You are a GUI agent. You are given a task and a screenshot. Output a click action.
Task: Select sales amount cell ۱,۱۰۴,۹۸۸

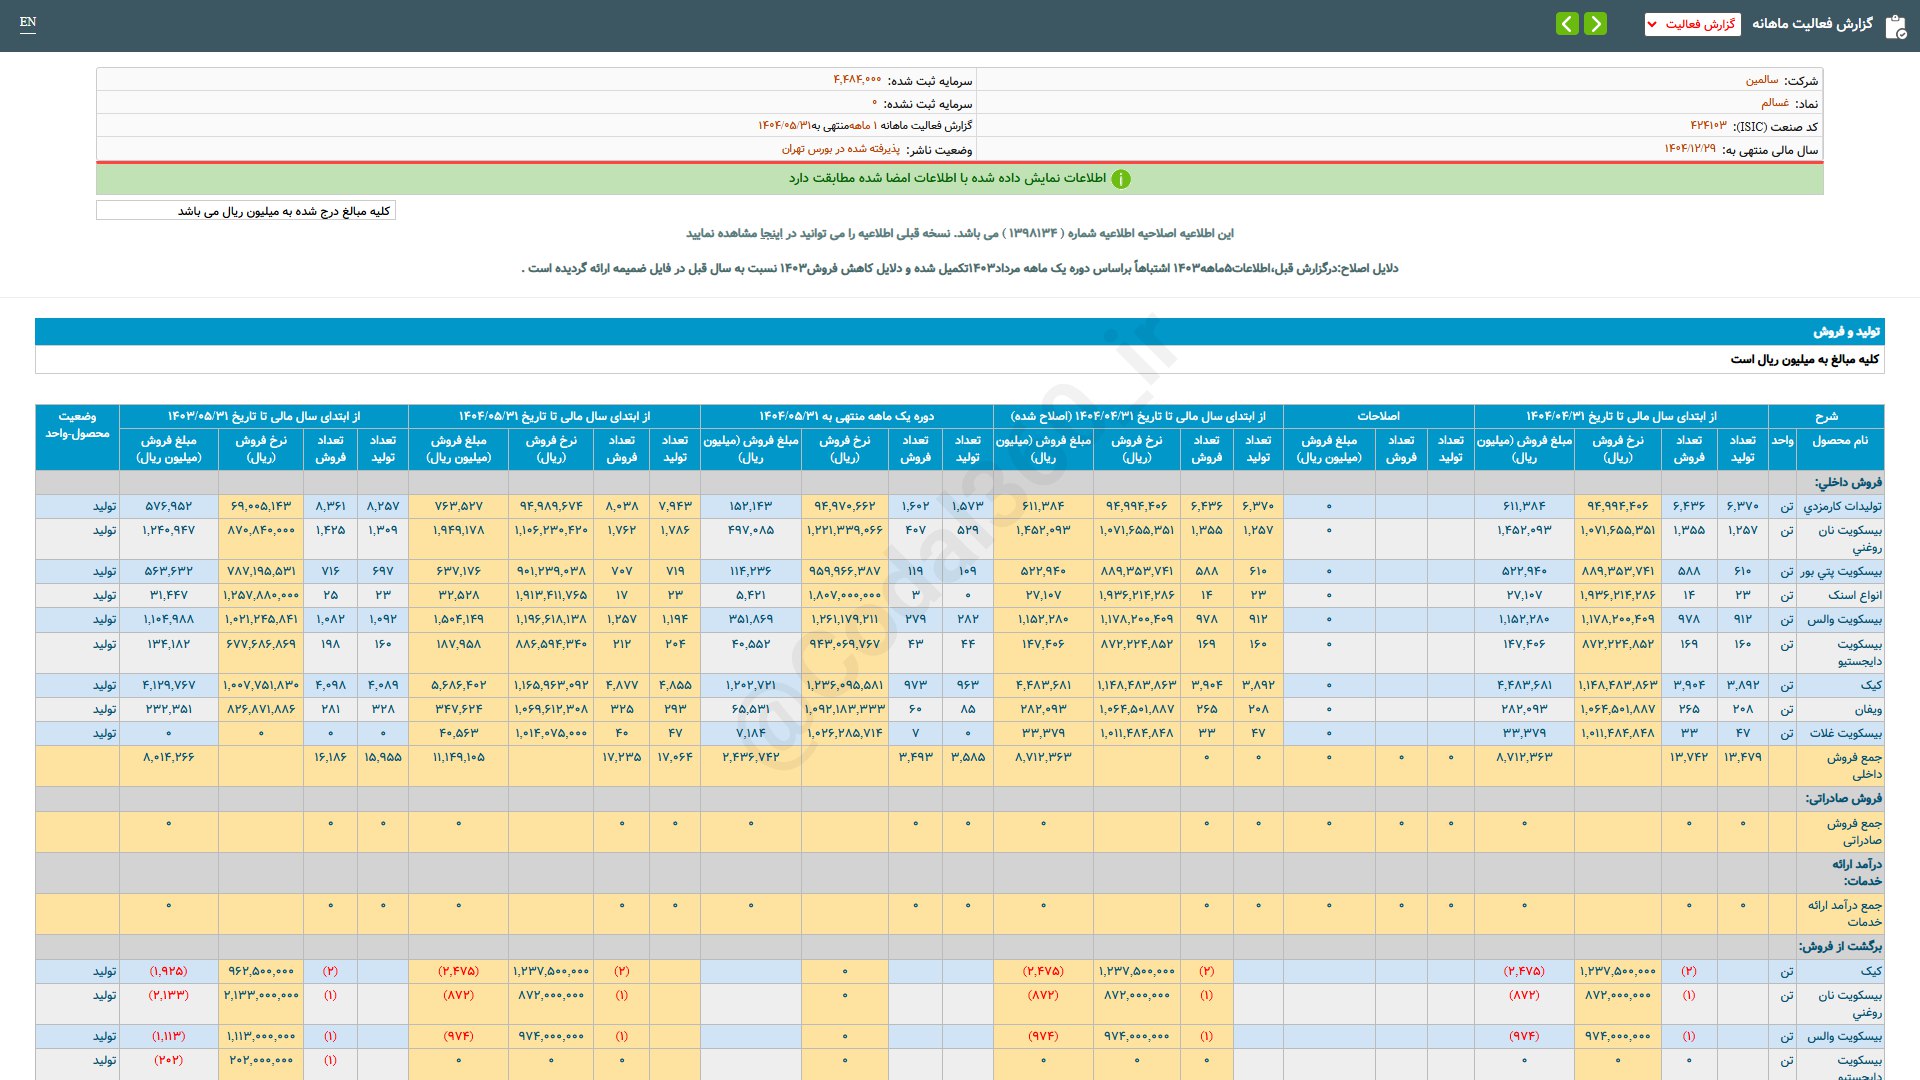(169, 620)
